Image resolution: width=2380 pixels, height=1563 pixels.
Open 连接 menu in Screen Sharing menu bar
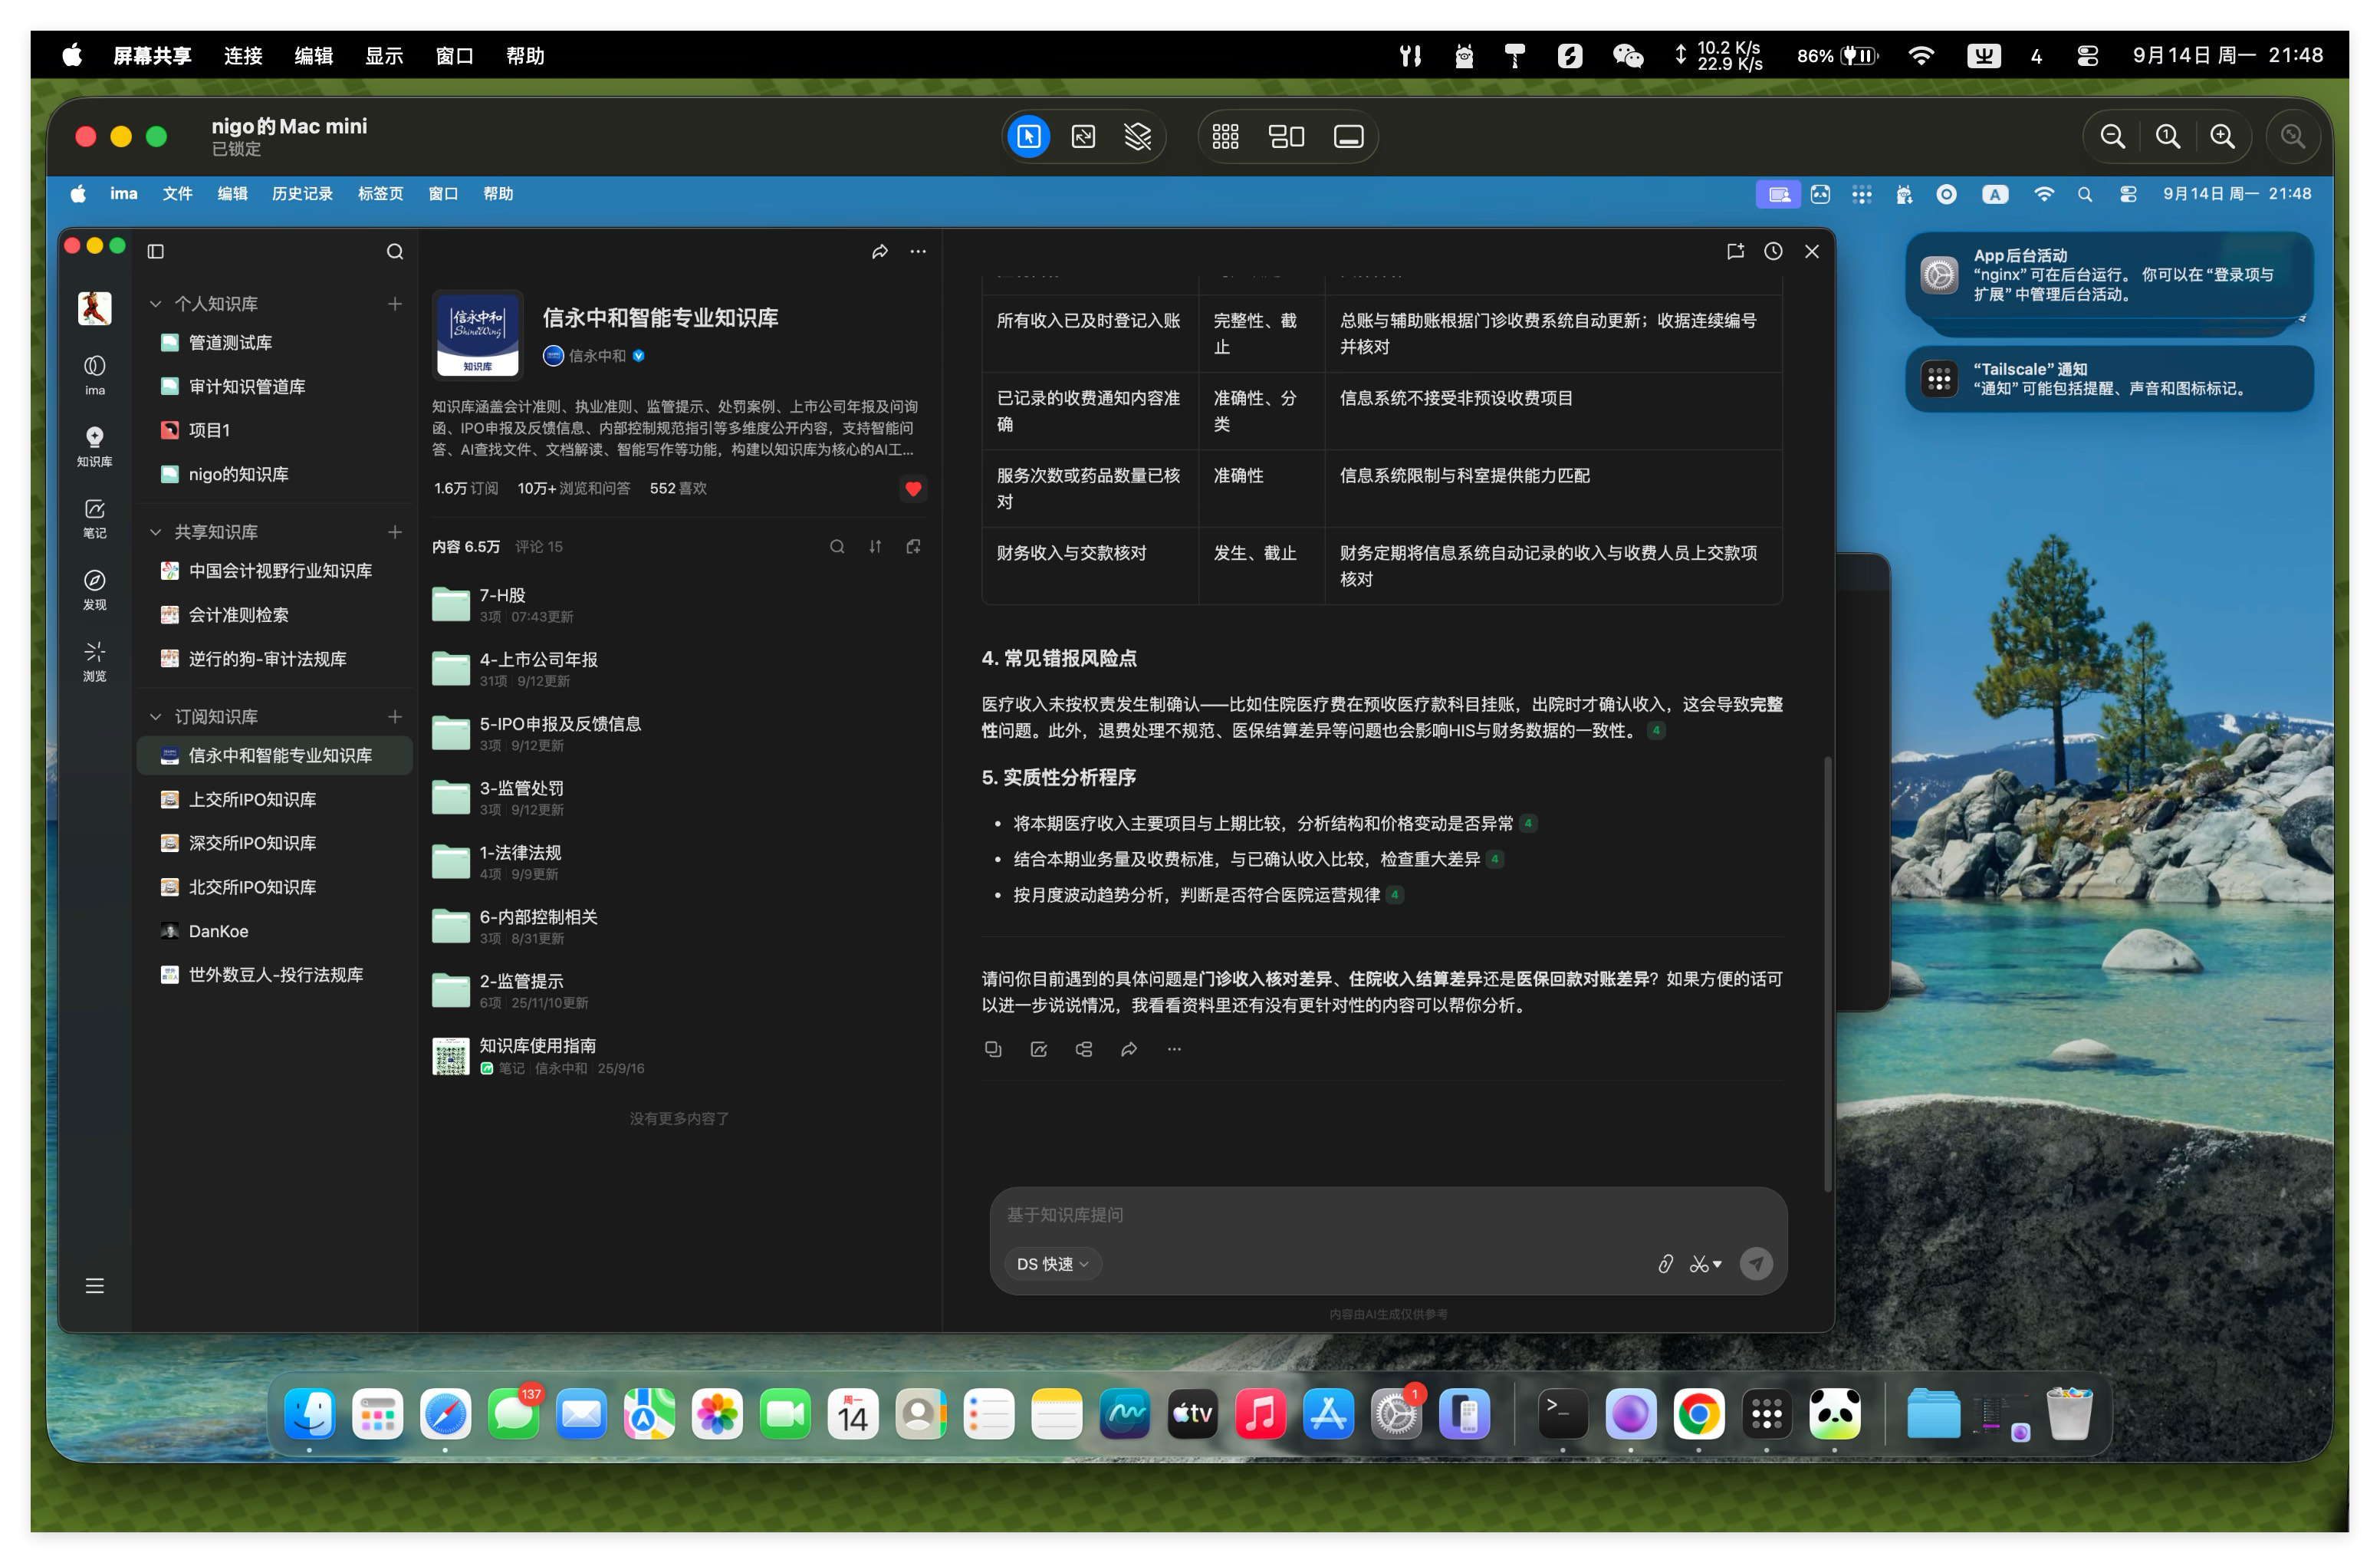tap(243, 56)
